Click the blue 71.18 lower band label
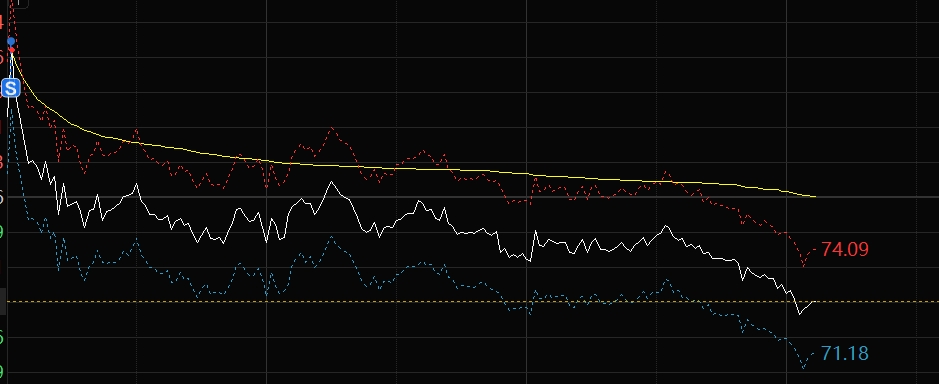 (x=844, y=353)
